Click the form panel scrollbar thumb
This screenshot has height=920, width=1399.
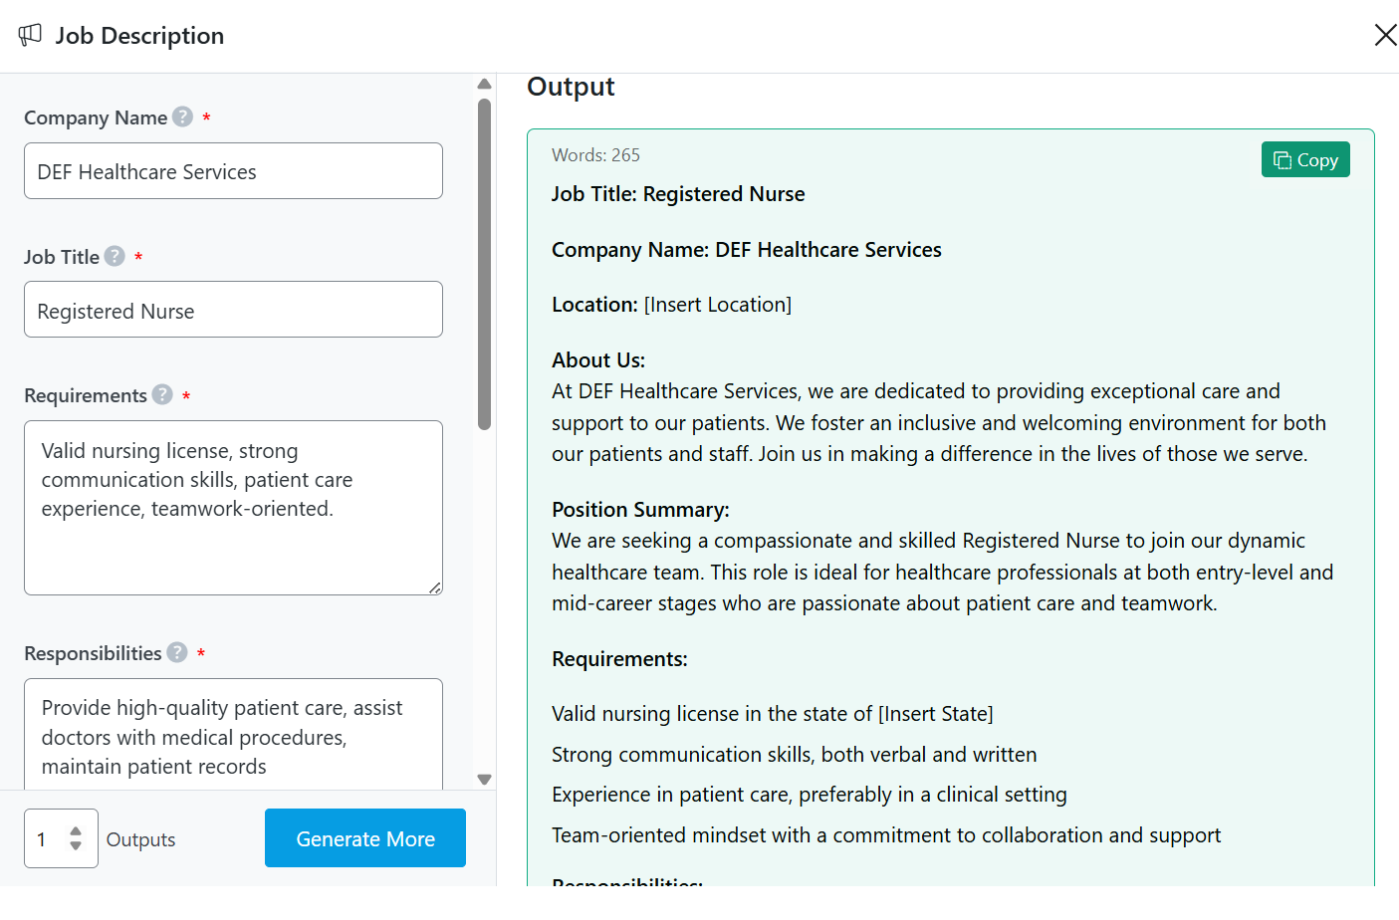[x=484, y=264]
